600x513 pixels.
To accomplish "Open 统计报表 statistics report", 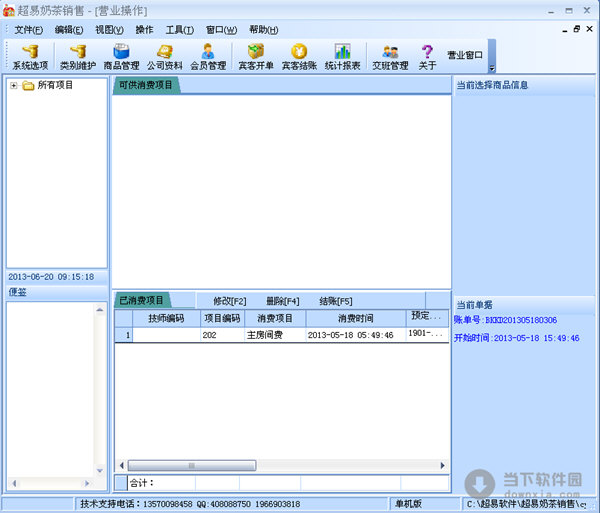I will [342, 57].
